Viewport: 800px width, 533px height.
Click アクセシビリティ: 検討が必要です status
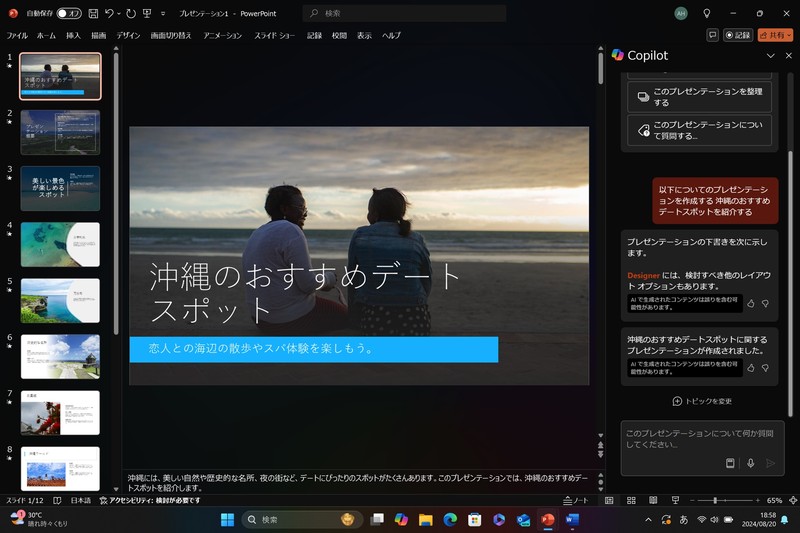click(150, 501)
